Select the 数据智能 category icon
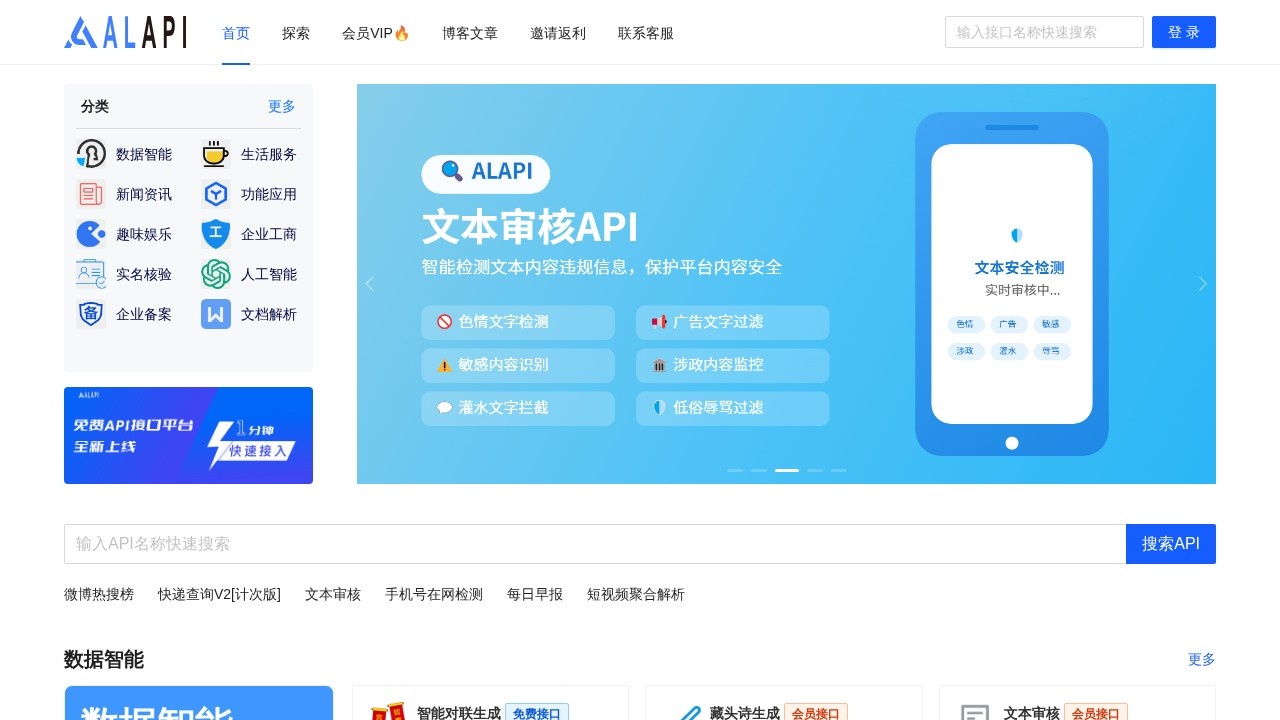This screenshot has width=1280, height=720. tap(91, 154)
